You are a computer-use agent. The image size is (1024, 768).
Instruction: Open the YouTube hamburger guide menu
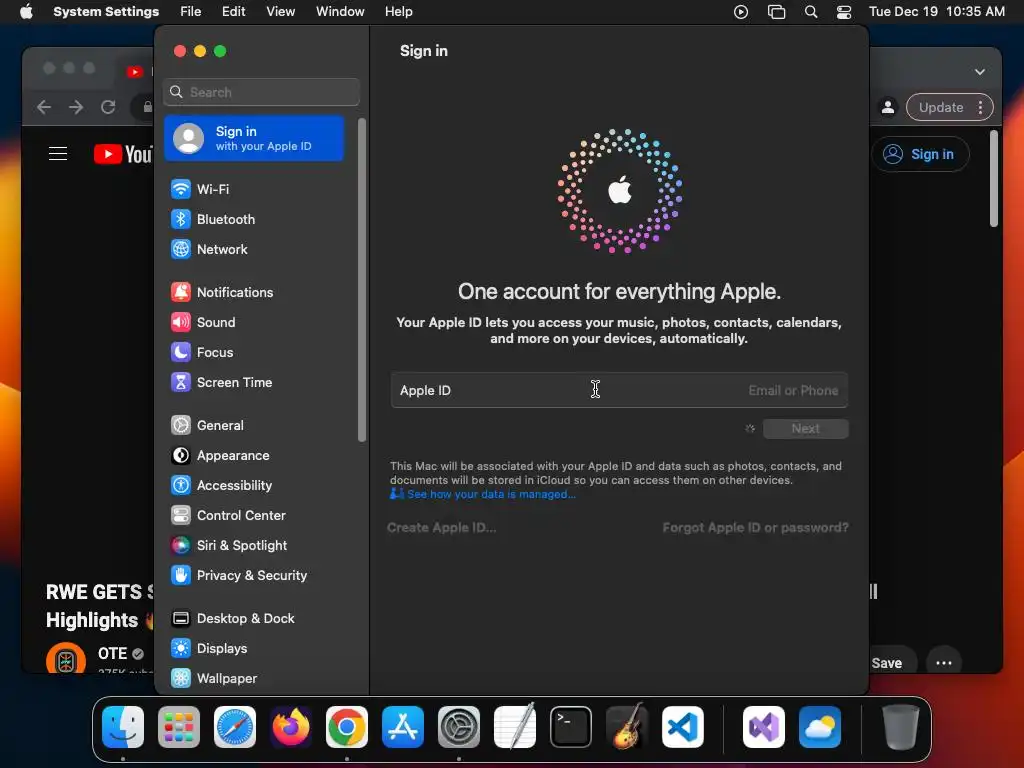click(58, 153)
